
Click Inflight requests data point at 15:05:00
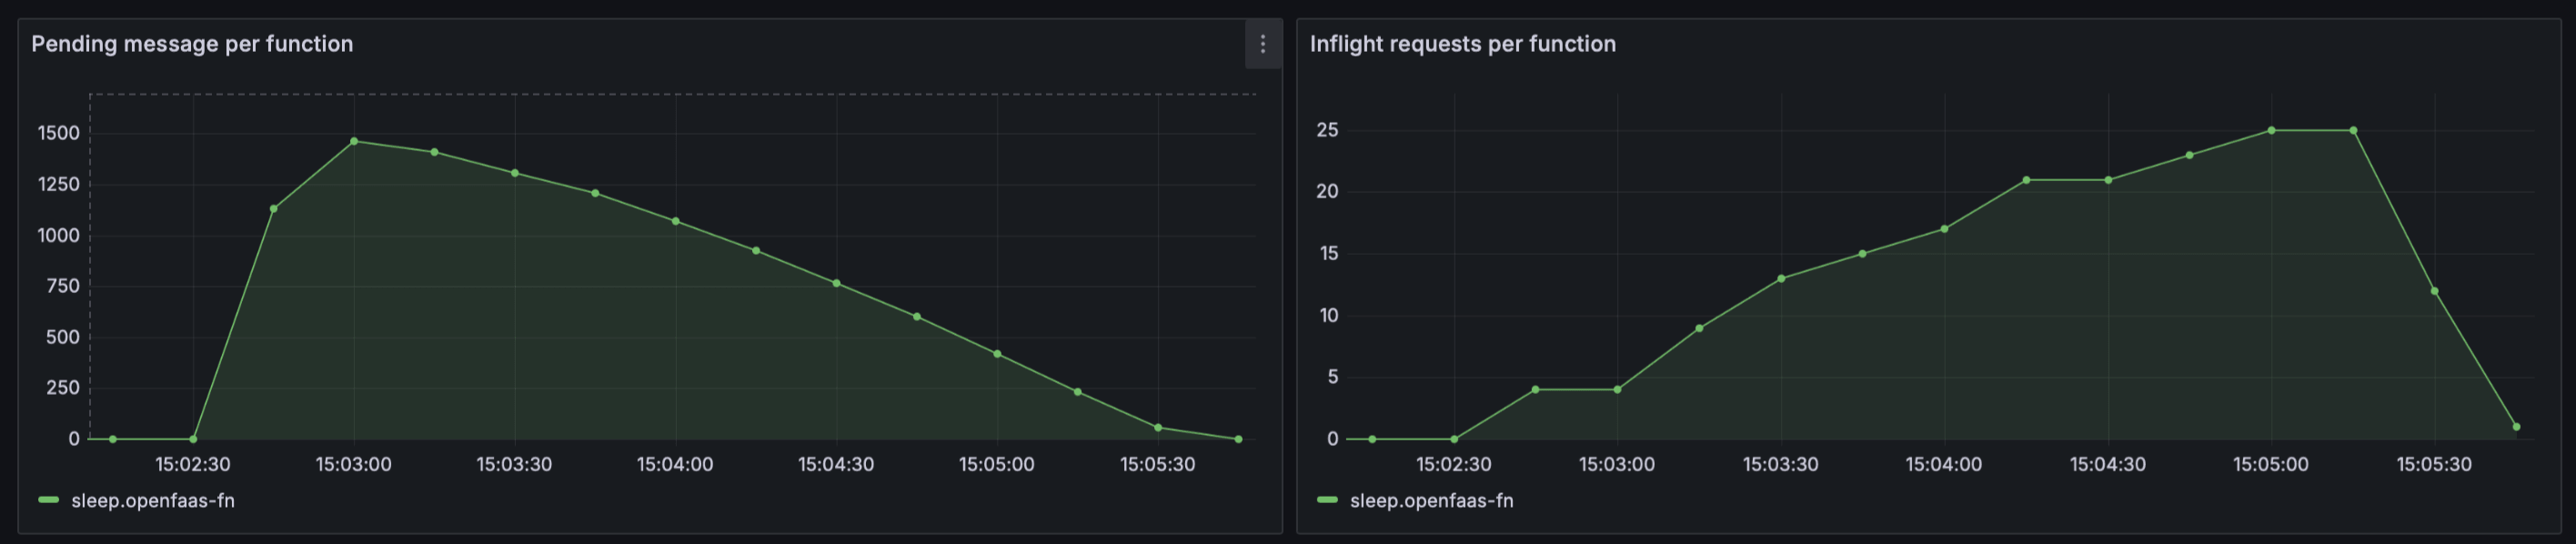2271,130
